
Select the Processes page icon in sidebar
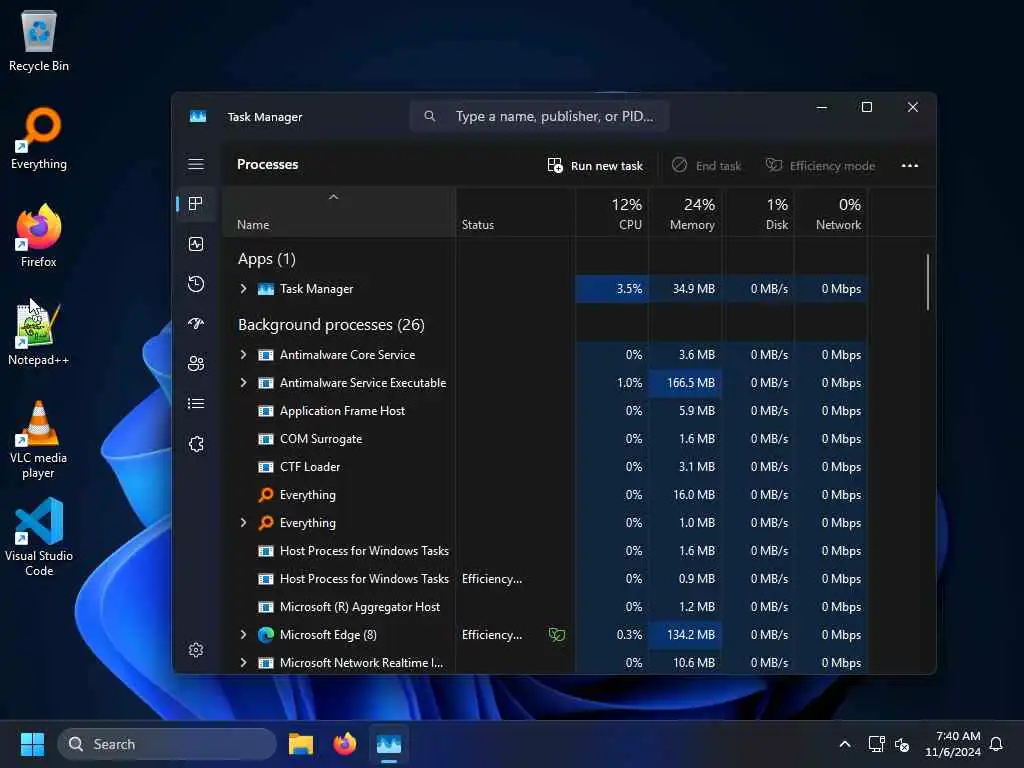[x=195, y=204]
